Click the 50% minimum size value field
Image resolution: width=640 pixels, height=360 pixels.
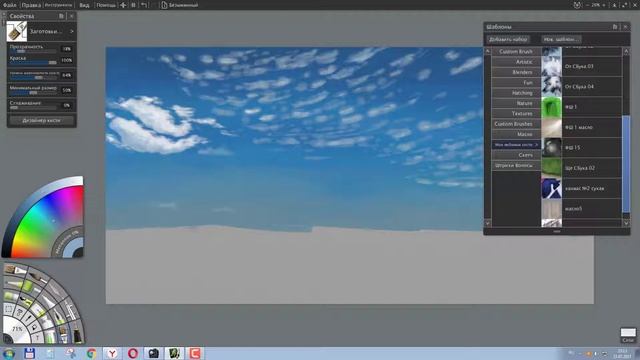[x=67, y=90]
